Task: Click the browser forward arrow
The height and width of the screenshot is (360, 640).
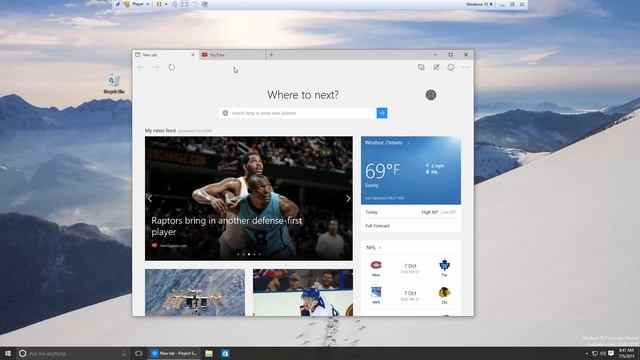Action: [156, 67]
